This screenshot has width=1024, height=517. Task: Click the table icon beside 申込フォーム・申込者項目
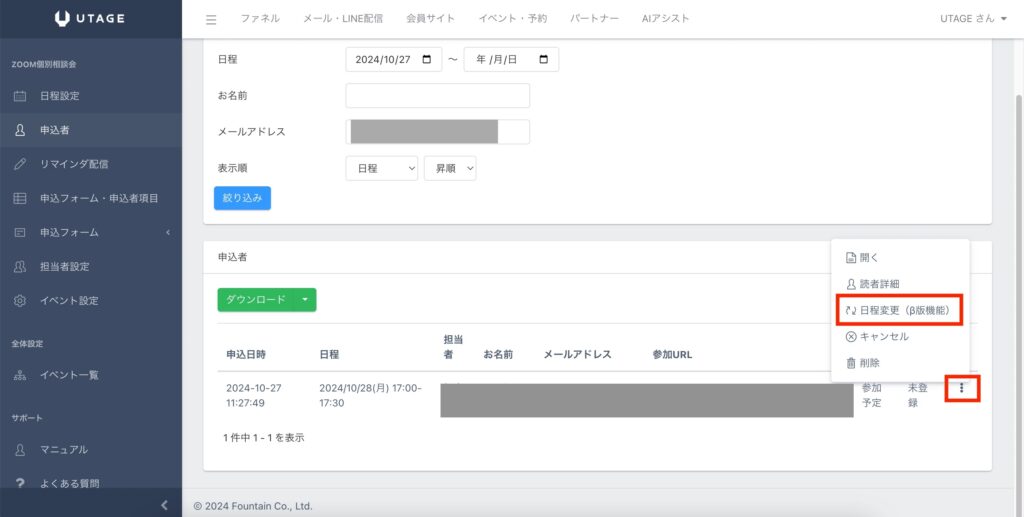tap(20, 198)
